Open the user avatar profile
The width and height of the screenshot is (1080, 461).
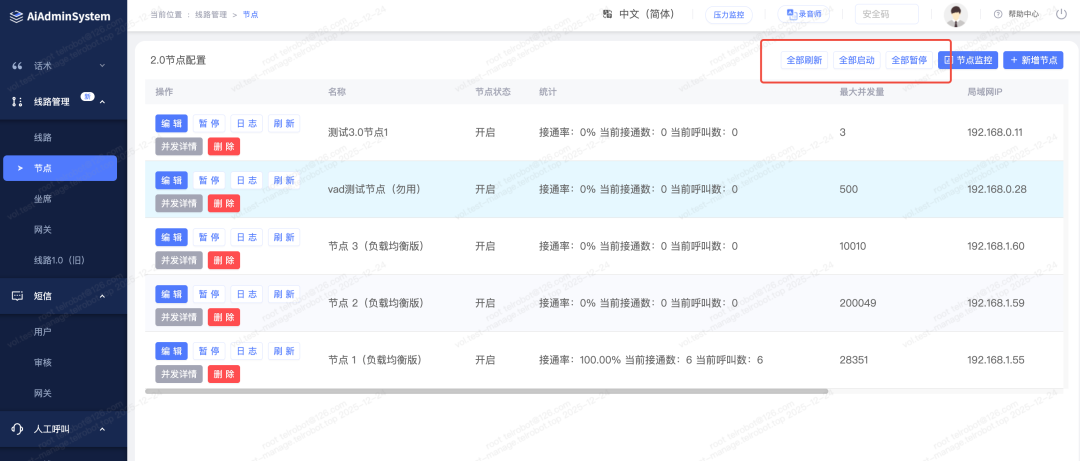click(x=956, y=15)
